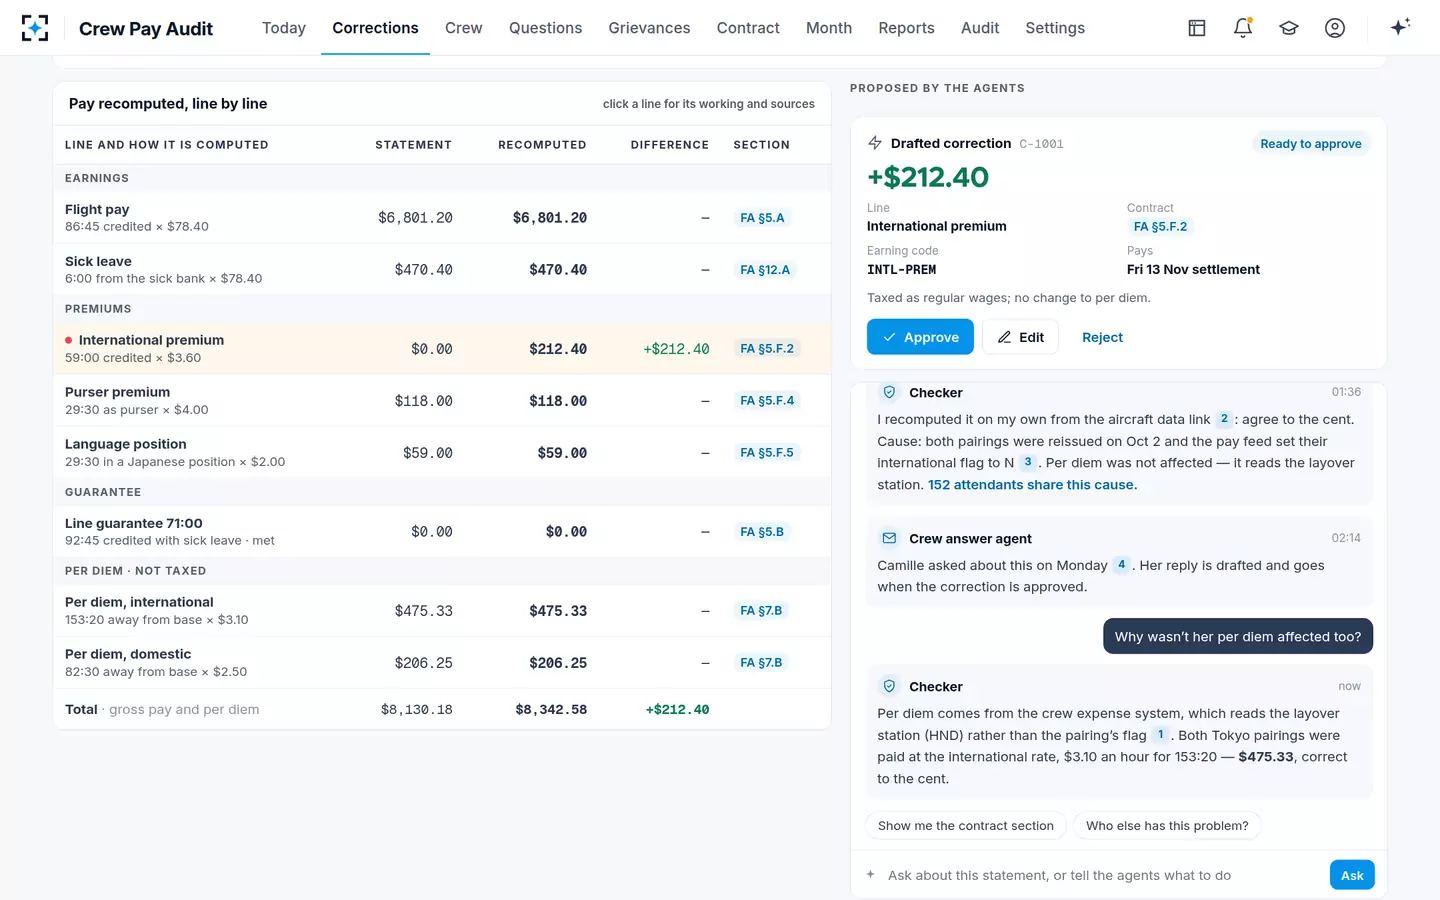The height and width of the screenshot is (900, 1440).
Task: Click the plus icon in the ask field
Action: tap(870, 875)
